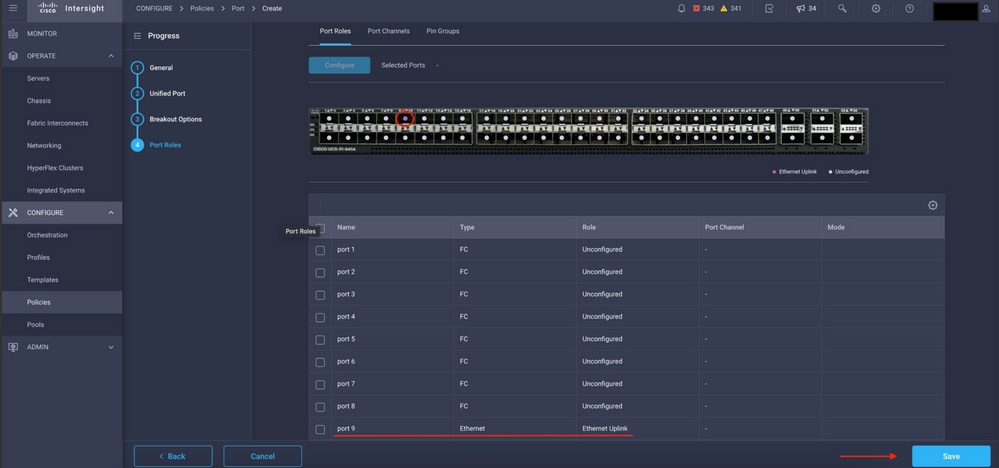The height and width of the screenshot is (468, 999).
Task: Click the Save button
Action: click(951, 456)
